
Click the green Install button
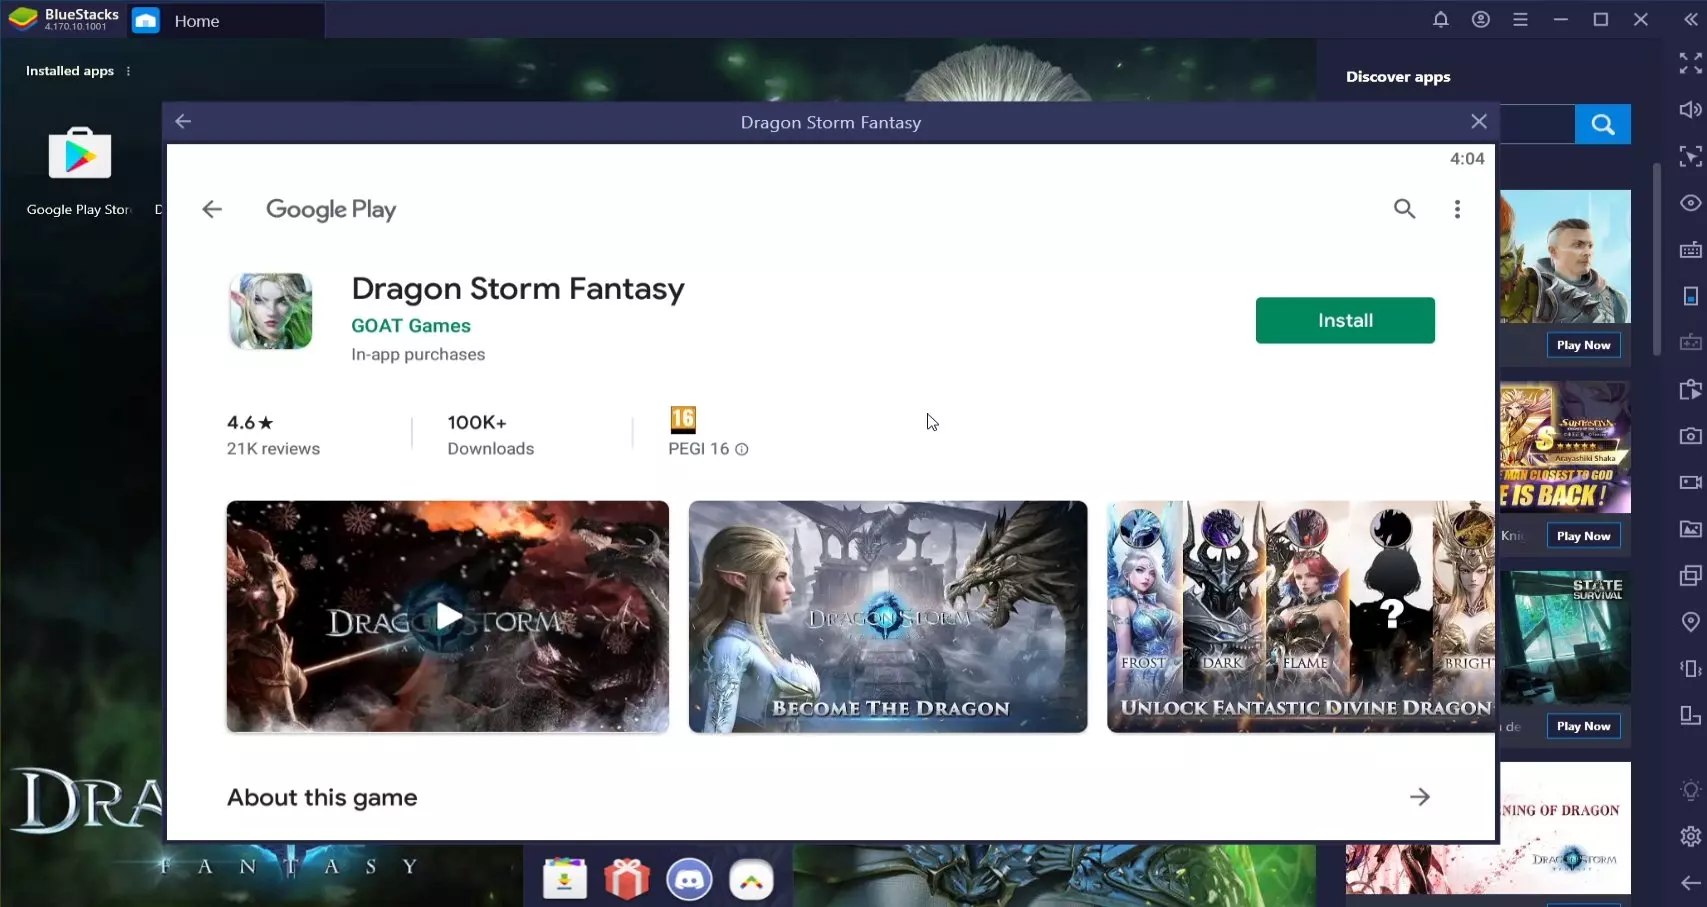tap(1344, 320)
